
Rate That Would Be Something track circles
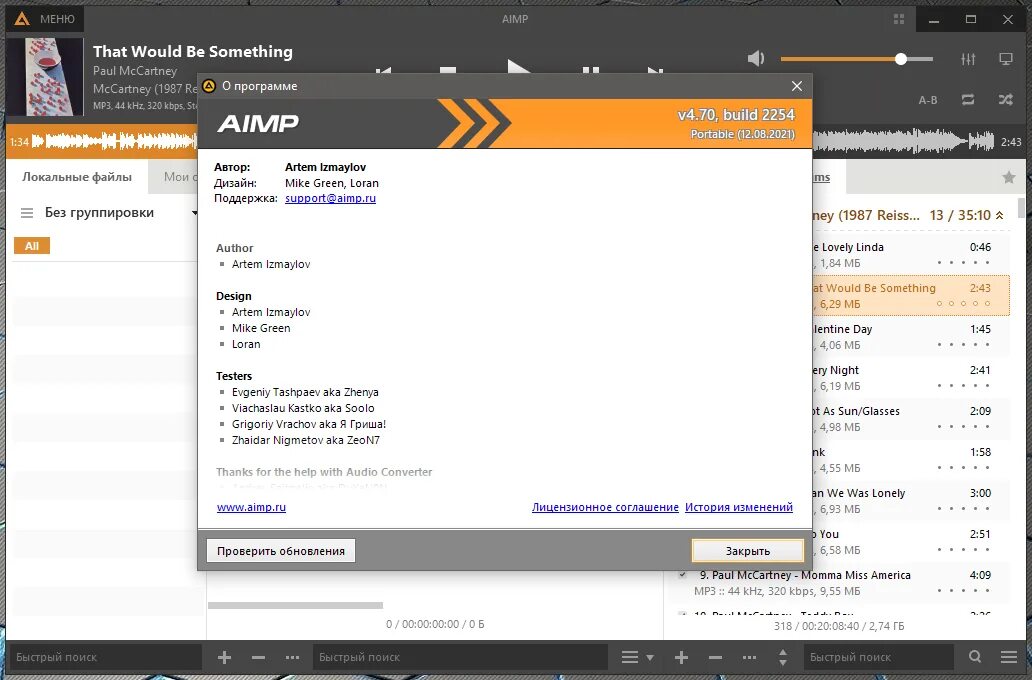[x=963, y=303]
